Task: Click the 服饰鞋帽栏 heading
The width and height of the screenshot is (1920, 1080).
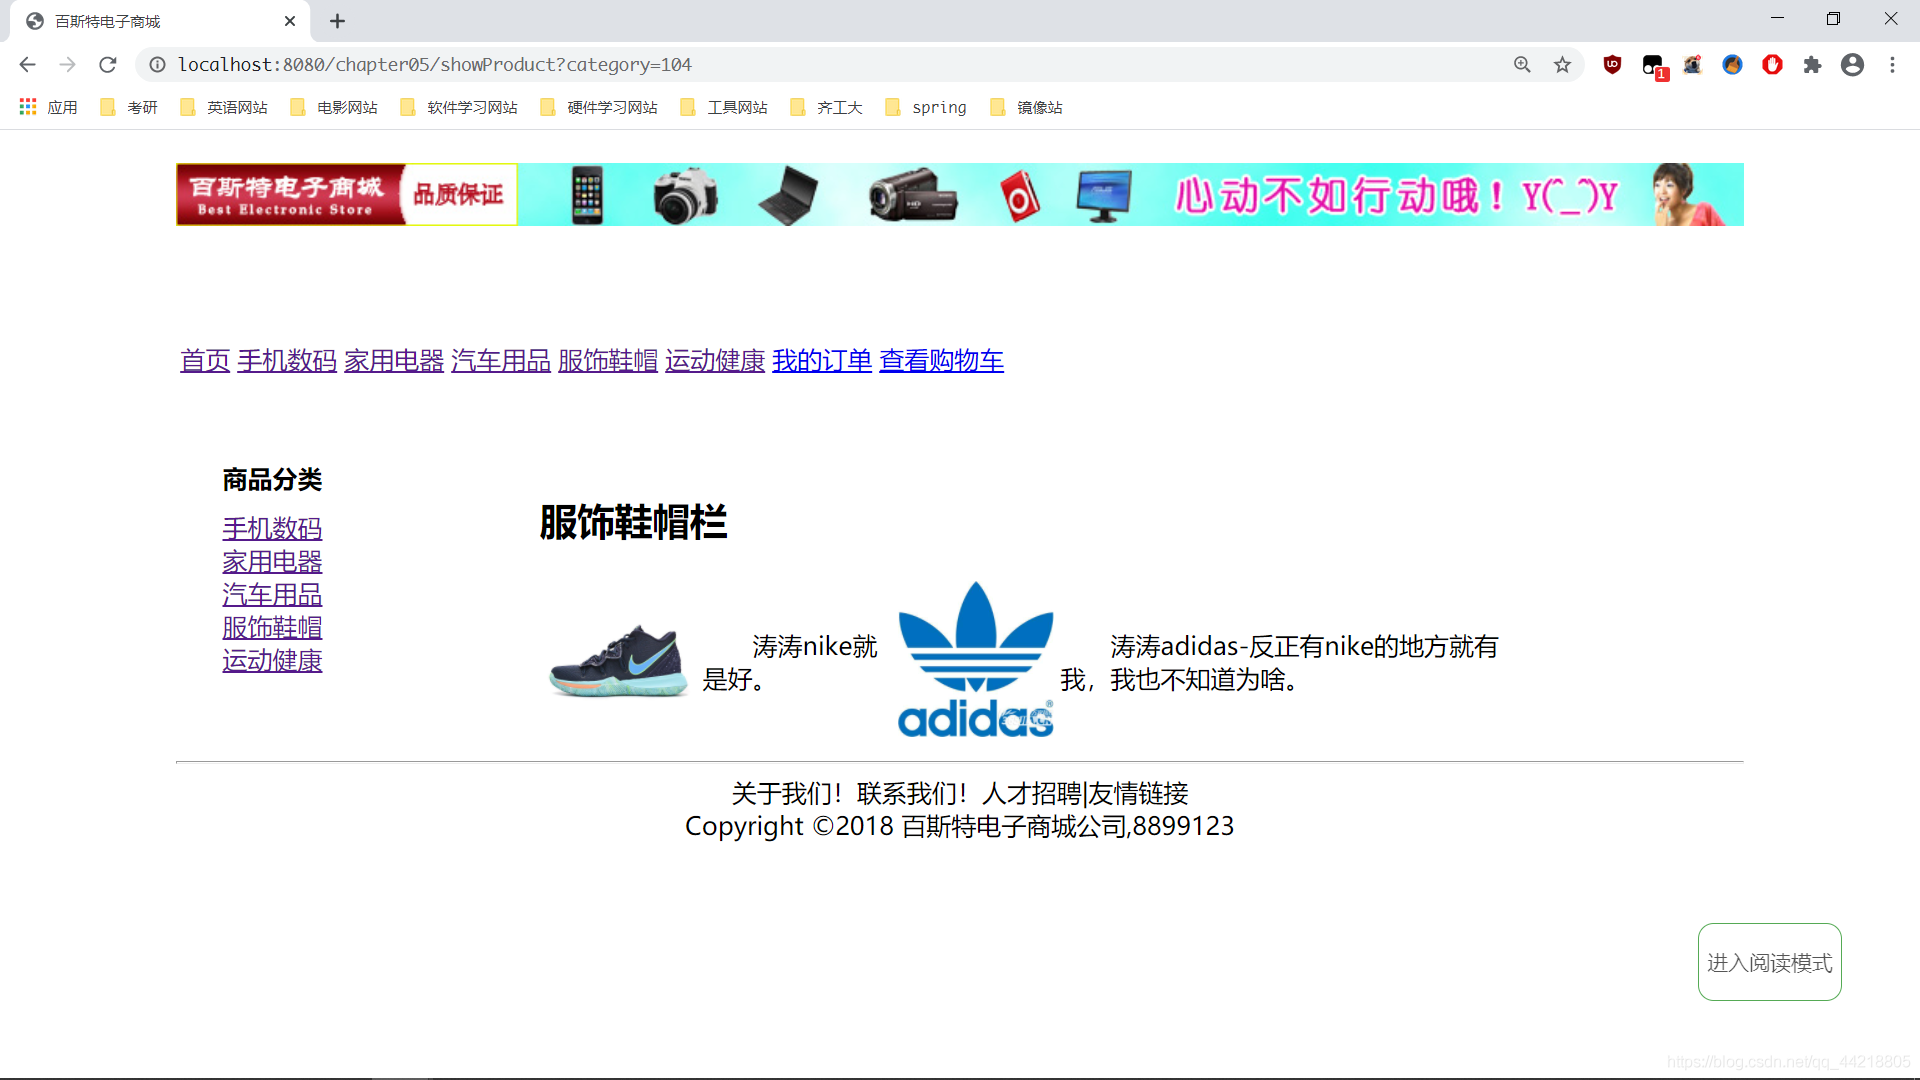Action: tap(633, 523)
